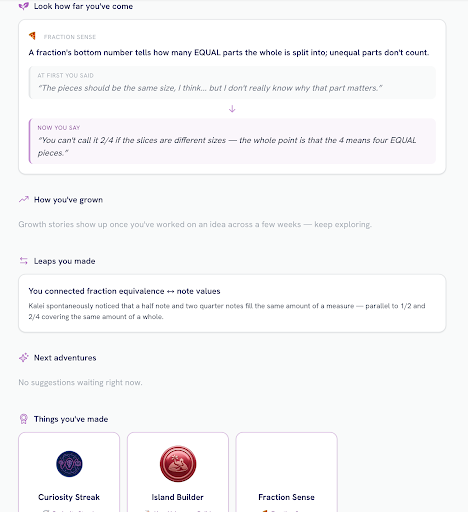Click the 'Look how far you've come' heading
This screenshot has width=468, height=512.
83,6
